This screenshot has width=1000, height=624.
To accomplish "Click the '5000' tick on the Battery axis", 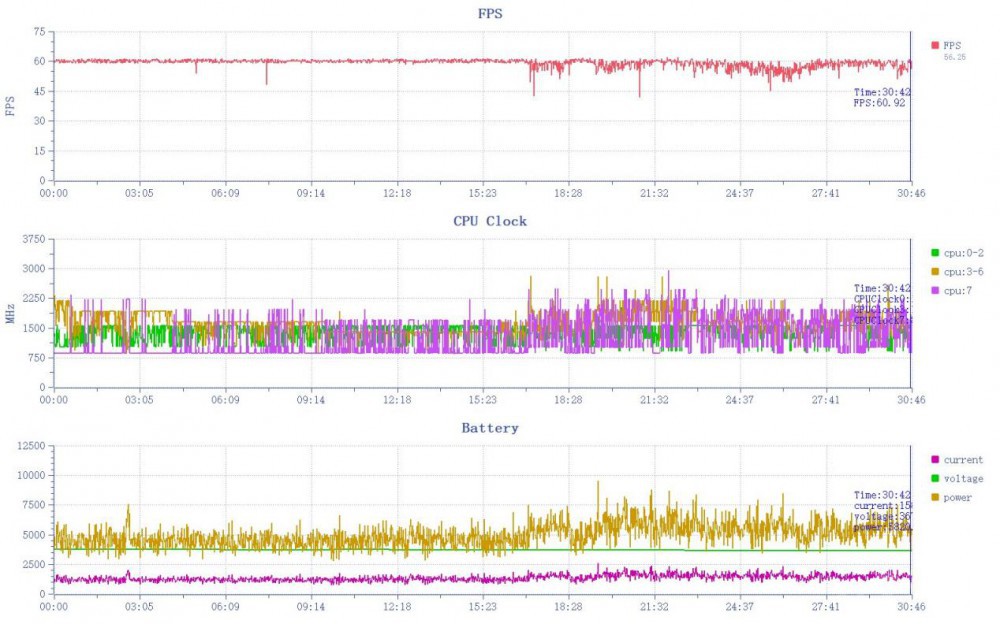I will [x=34, y=535].
